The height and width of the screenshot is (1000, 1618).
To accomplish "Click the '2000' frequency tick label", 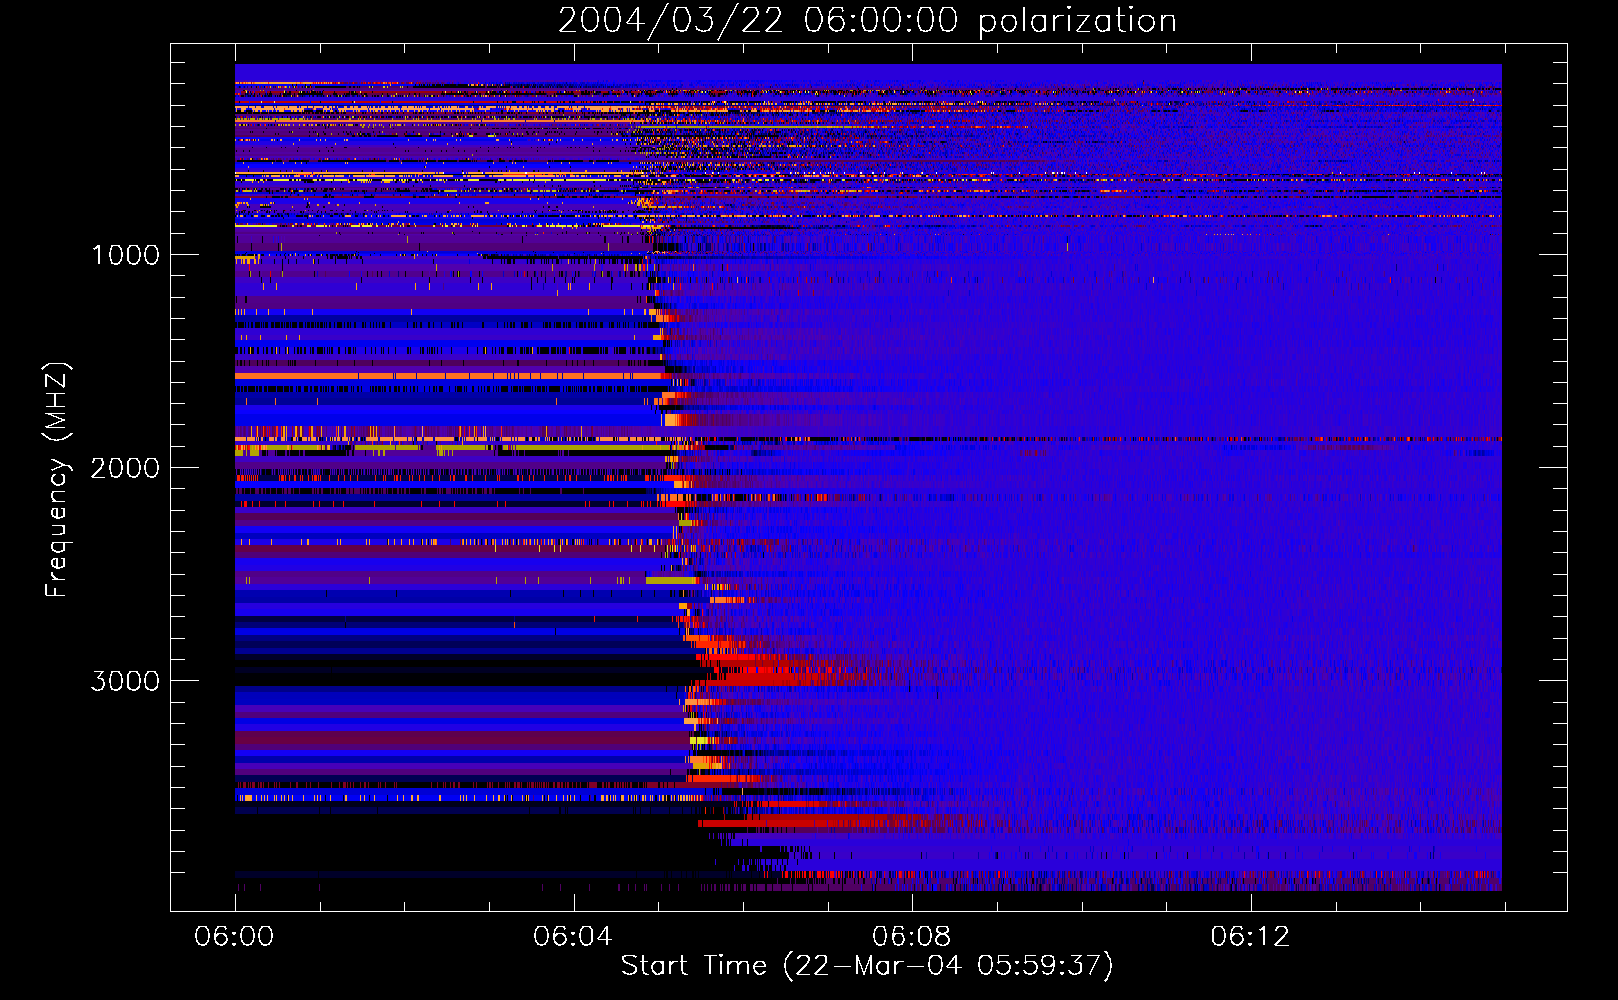I will pyautogui.click(x=126, y=468).
